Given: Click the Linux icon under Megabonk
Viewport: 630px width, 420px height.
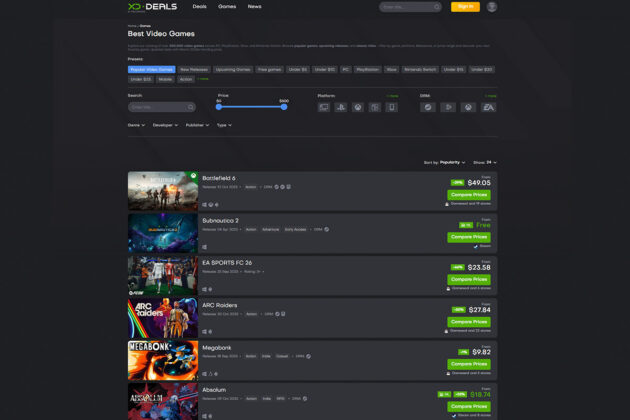Looking at the screenshot, I should (210, 374).
